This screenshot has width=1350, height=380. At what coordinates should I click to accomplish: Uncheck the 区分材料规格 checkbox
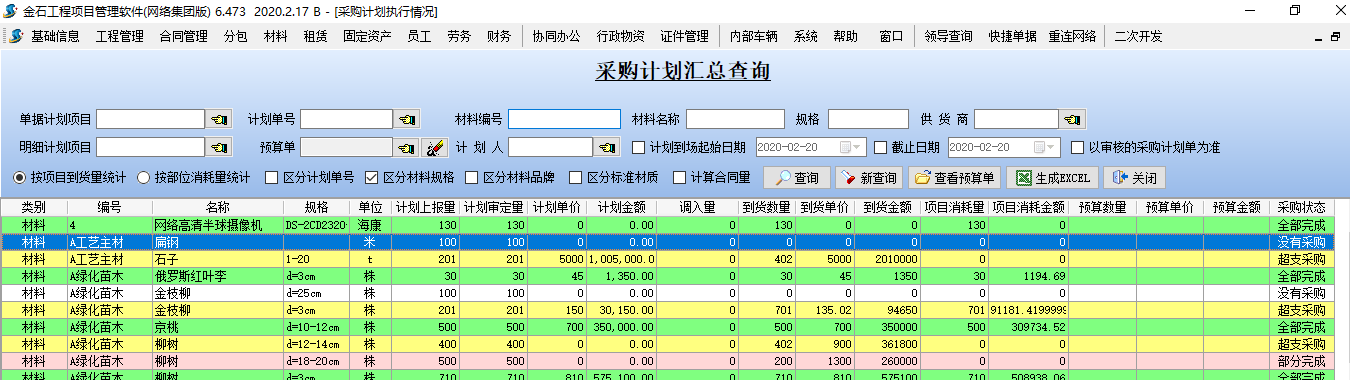click(372, 178)
